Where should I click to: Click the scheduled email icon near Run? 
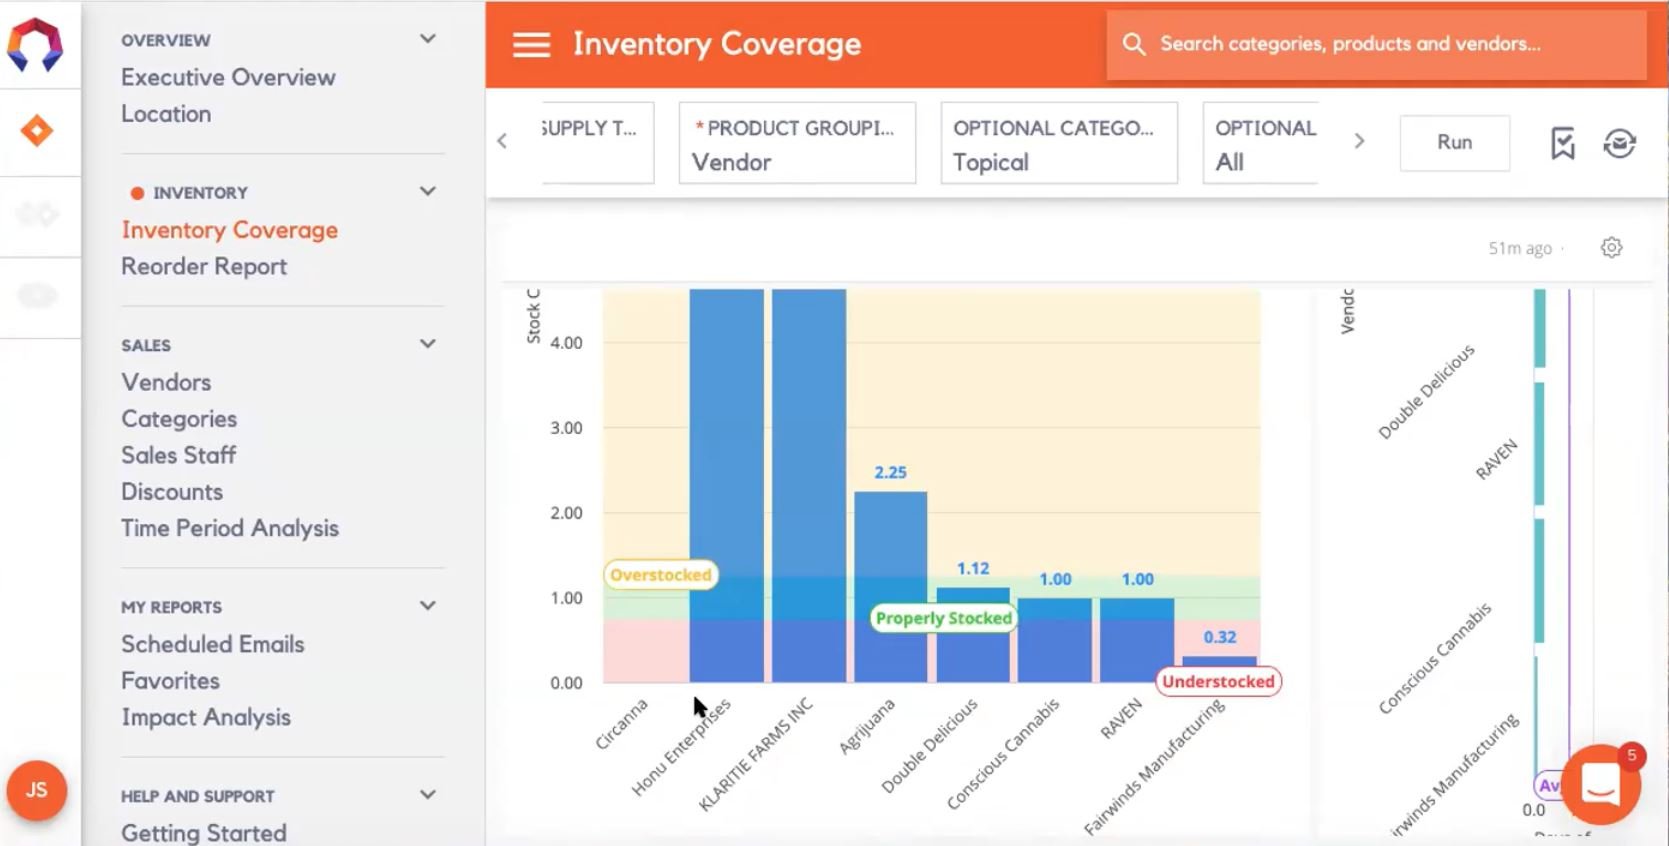(1619, 143)
